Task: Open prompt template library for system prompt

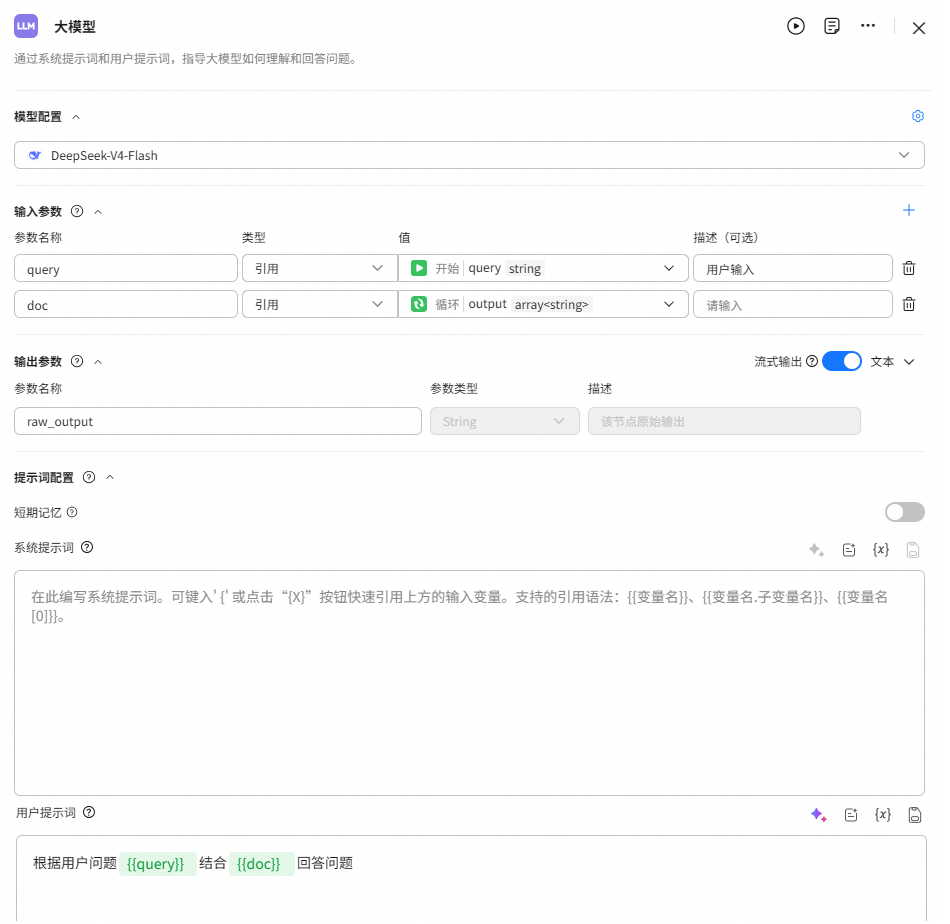Action: [849, 550]
